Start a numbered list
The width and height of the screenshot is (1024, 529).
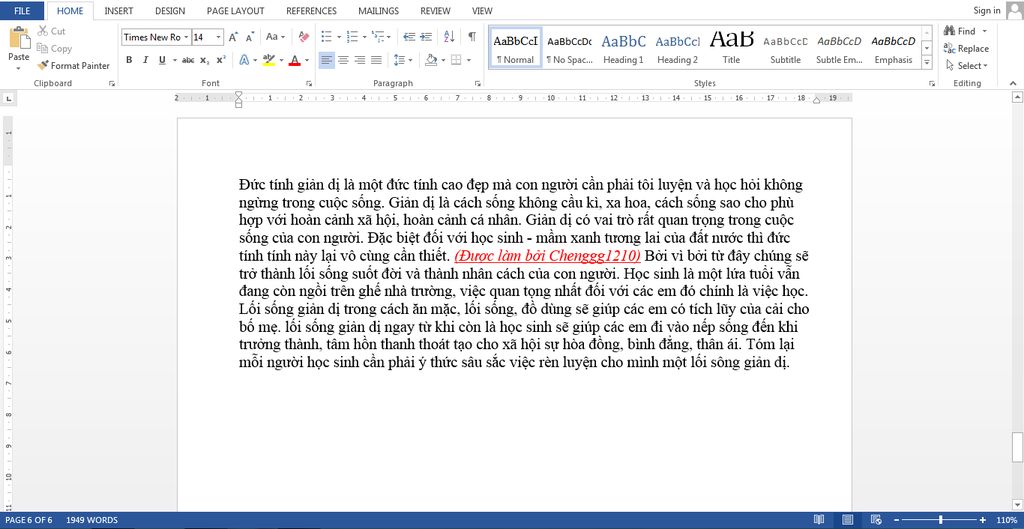351,37
